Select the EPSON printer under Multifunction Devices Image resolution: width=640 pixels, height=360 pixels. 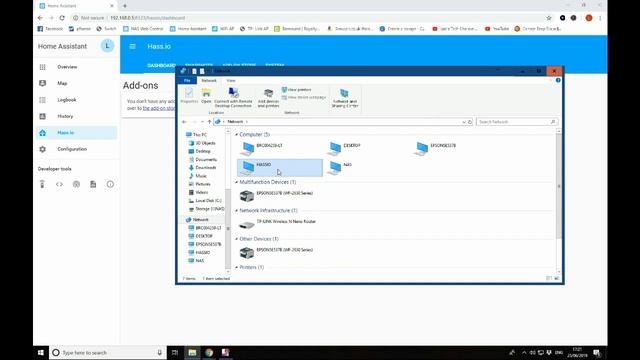[x=277, y=196]
